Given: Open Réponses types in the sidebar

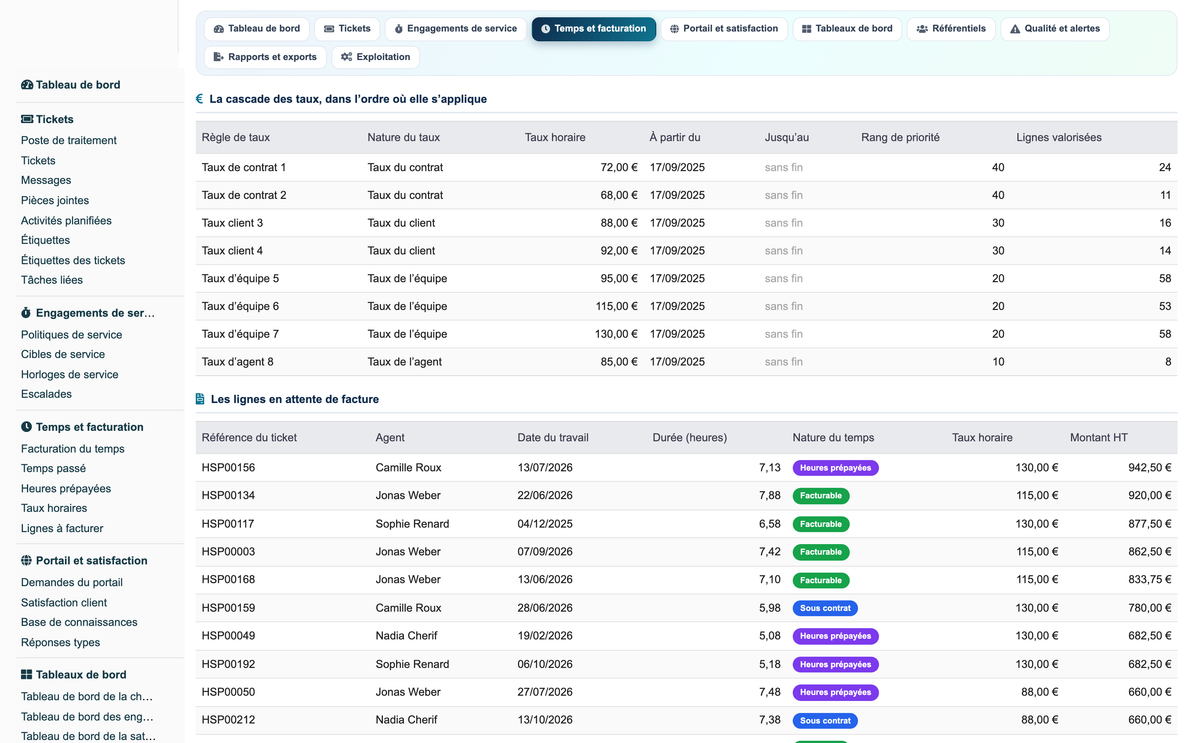Looking at the screenshot, I should tap(60, 643).
